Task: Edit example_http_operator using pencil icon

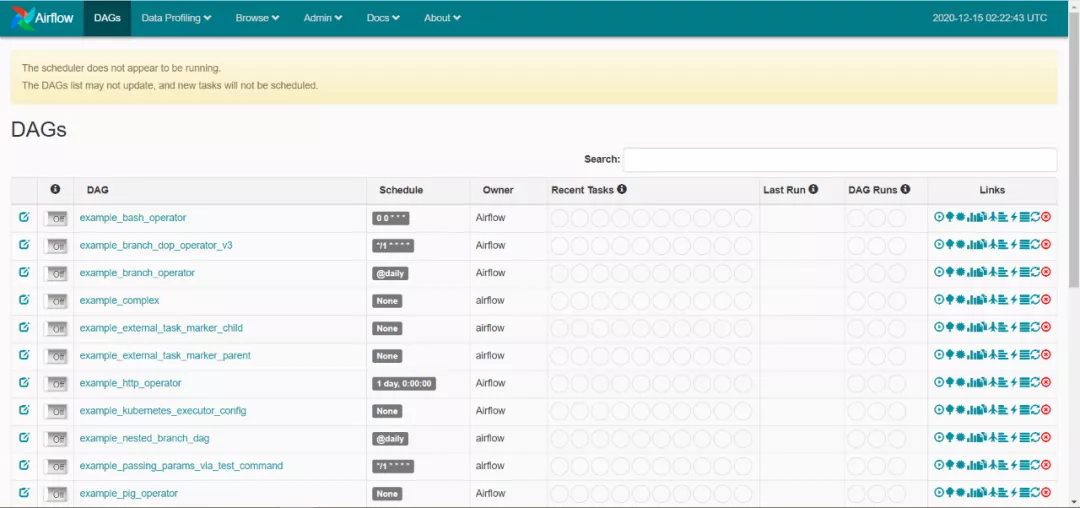Action: [24, 382]
